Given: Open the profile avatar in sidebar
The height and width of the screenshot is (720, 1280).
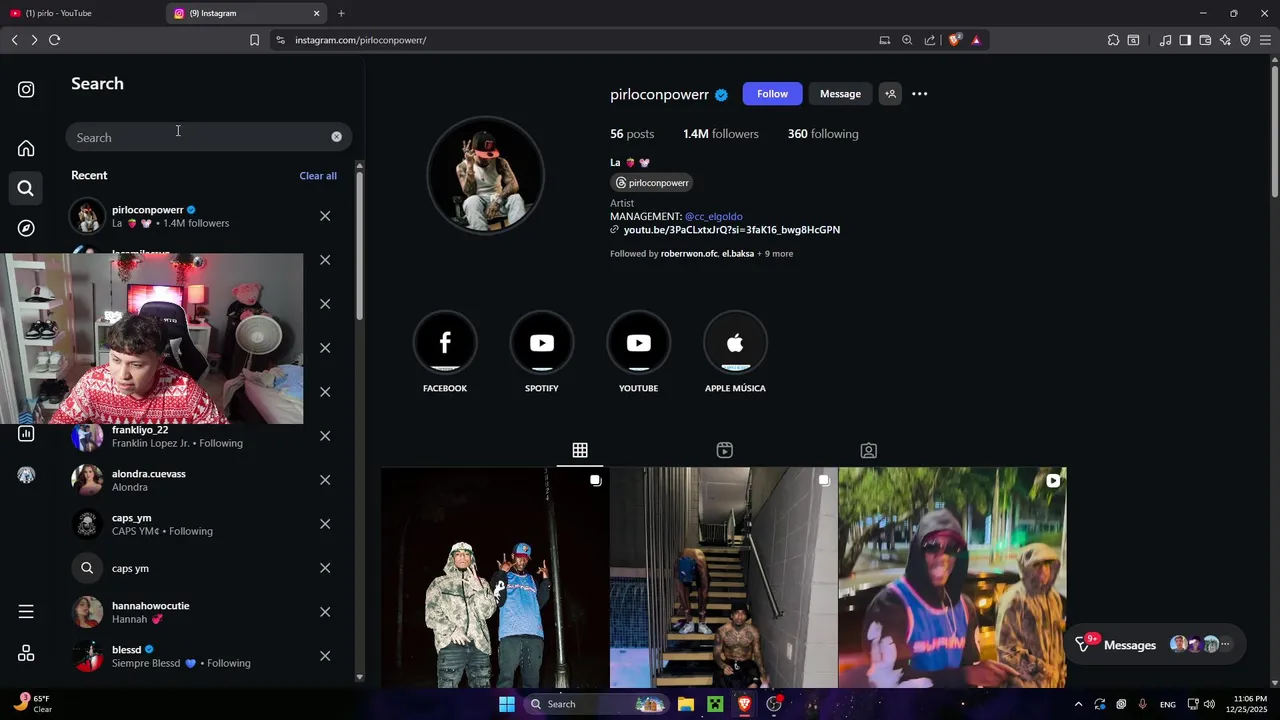Looking at the screenshot, I should pyautogui.click(x=26, y=475).
